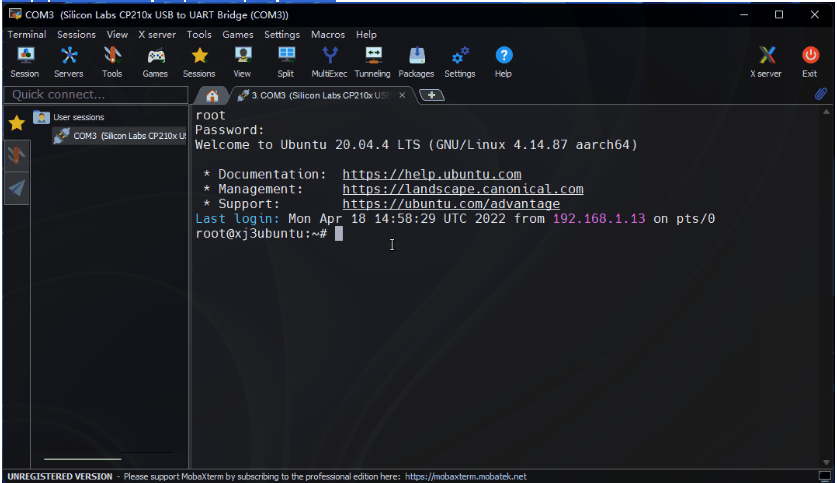
Task: Open the ubuntu.com/advantage link
Action: click(451, 204)
